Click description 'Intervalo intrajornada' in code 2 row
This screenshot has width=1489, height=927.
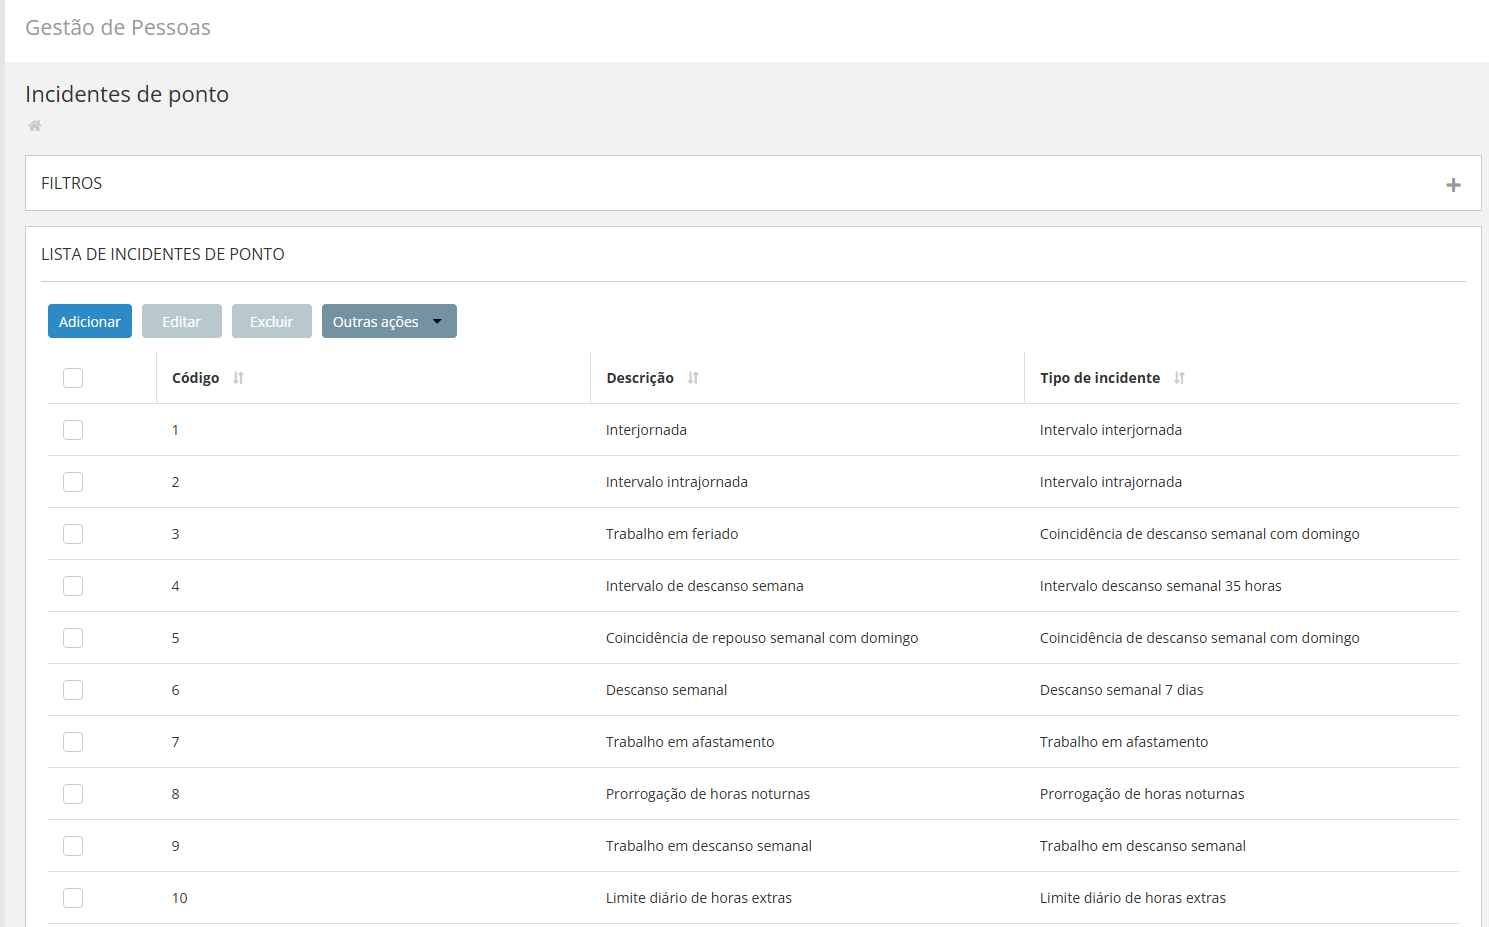[x=677, y=482]
